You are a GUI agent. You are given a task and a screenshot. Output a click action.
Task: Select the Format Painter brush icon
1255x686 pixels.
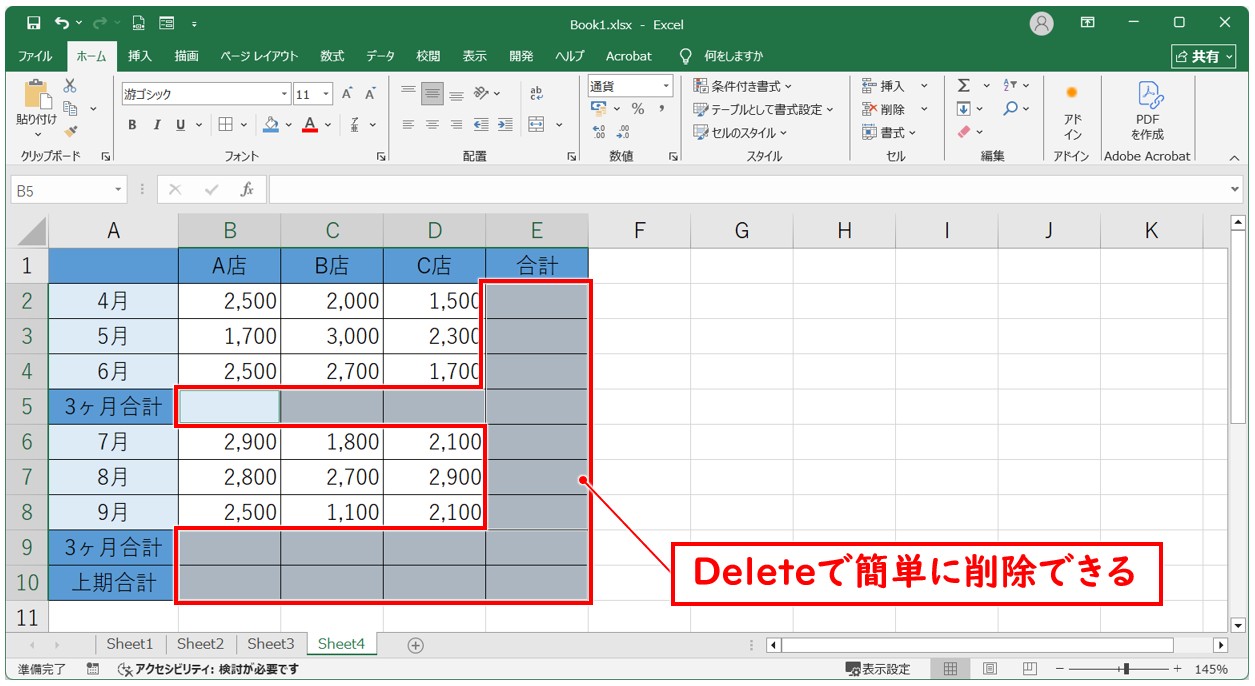coord(70,131)
